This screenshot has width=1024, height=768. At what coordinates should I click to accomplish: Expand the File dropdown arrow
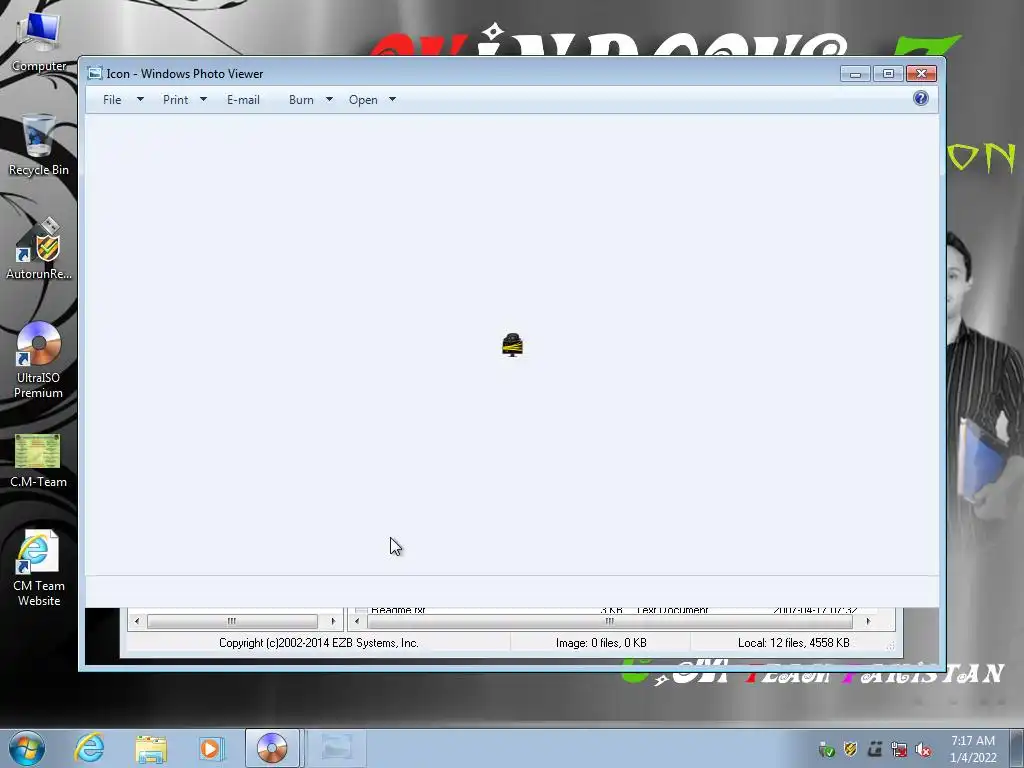pos(140,99)
